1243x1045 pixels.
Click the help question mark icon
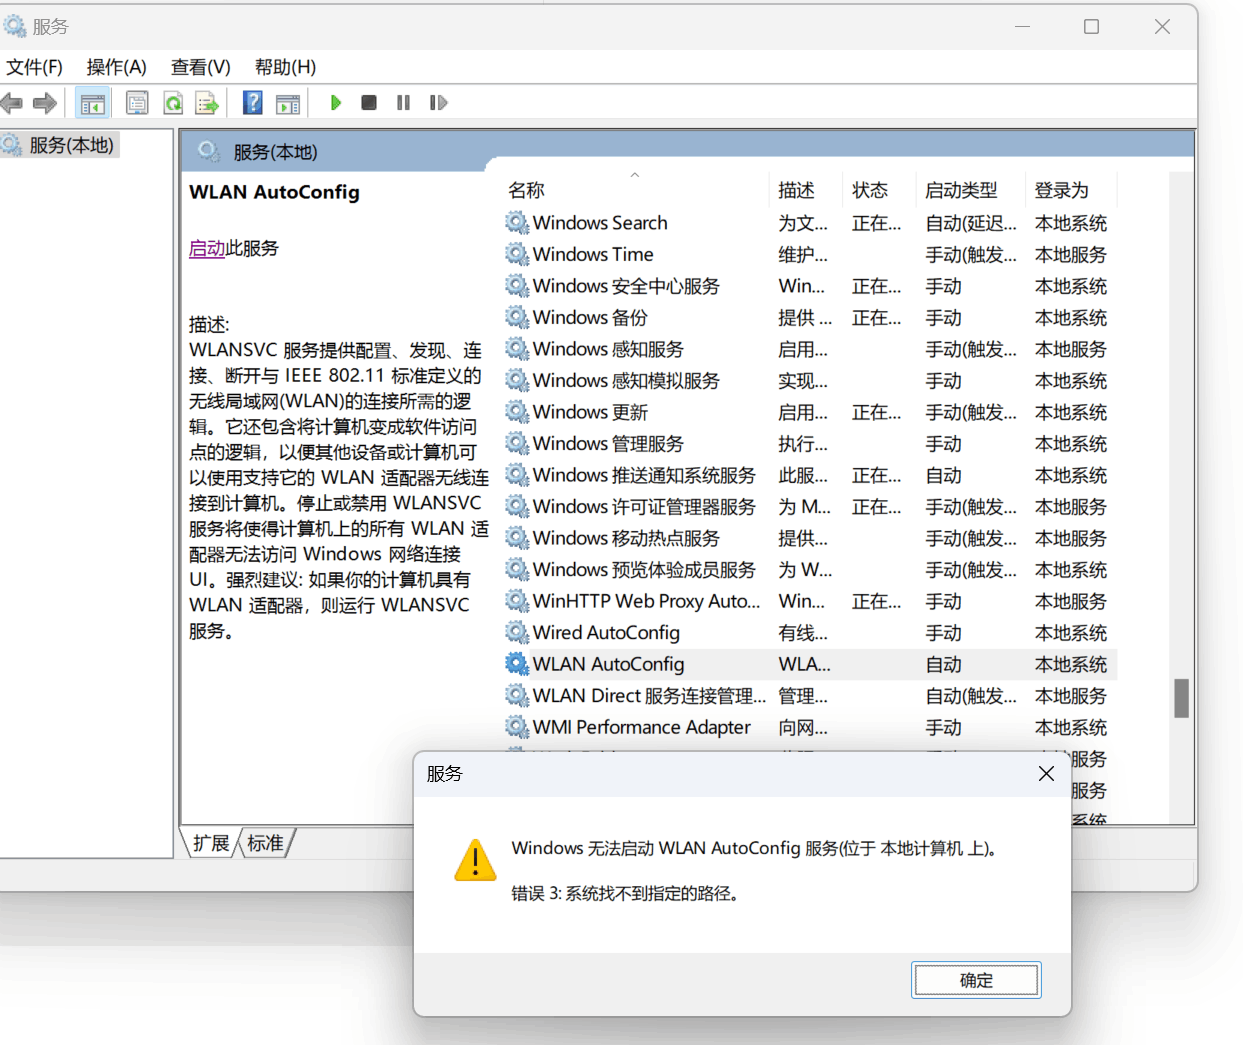tap(253, 103)
